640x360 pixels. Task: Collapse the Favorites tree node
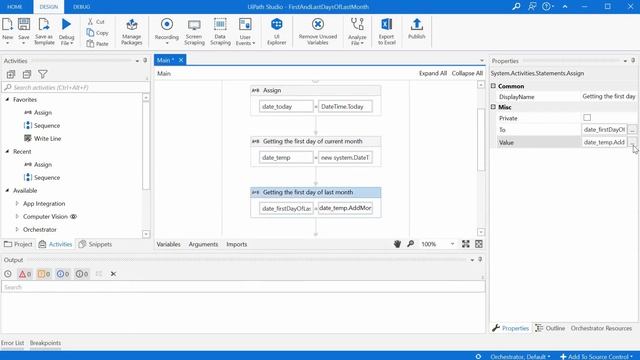[x=7, y=100]
